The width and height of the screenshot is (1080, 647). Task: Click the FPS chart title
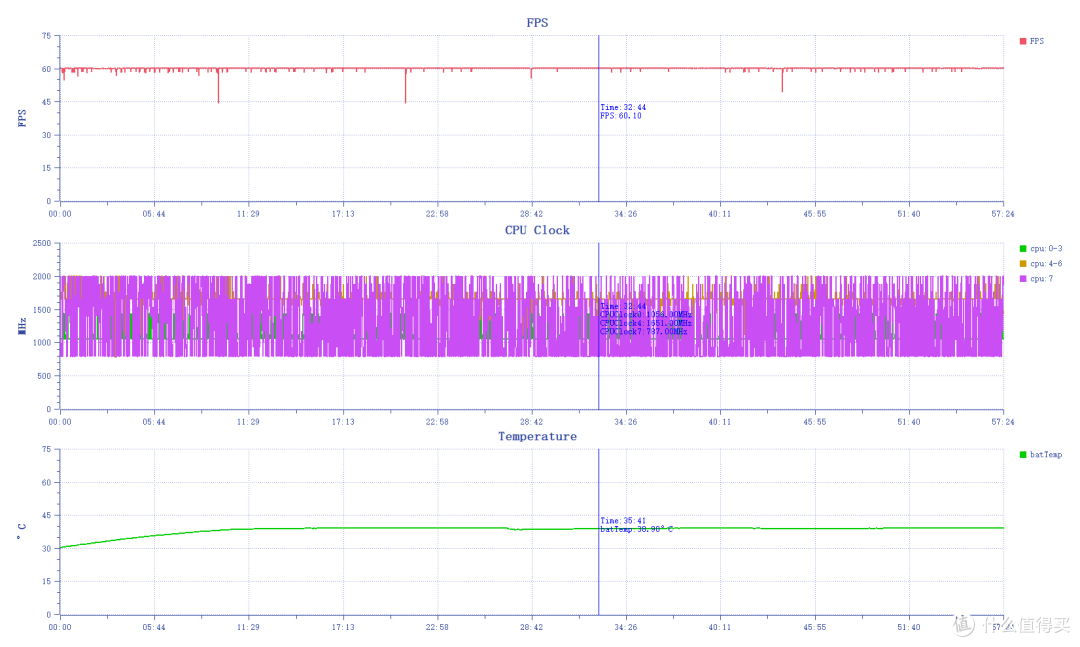tap(537, 23)
